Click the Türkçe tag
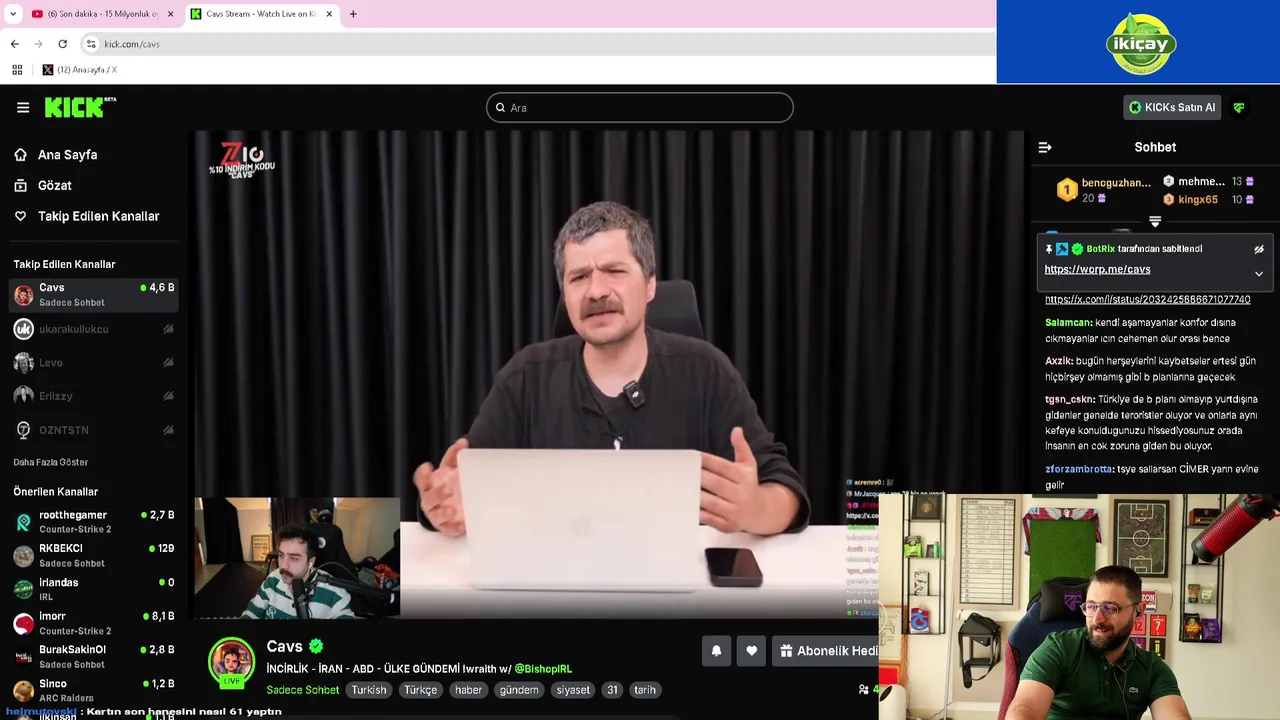This screenshot has width=1280, height=720. click(x=421, y=690)
